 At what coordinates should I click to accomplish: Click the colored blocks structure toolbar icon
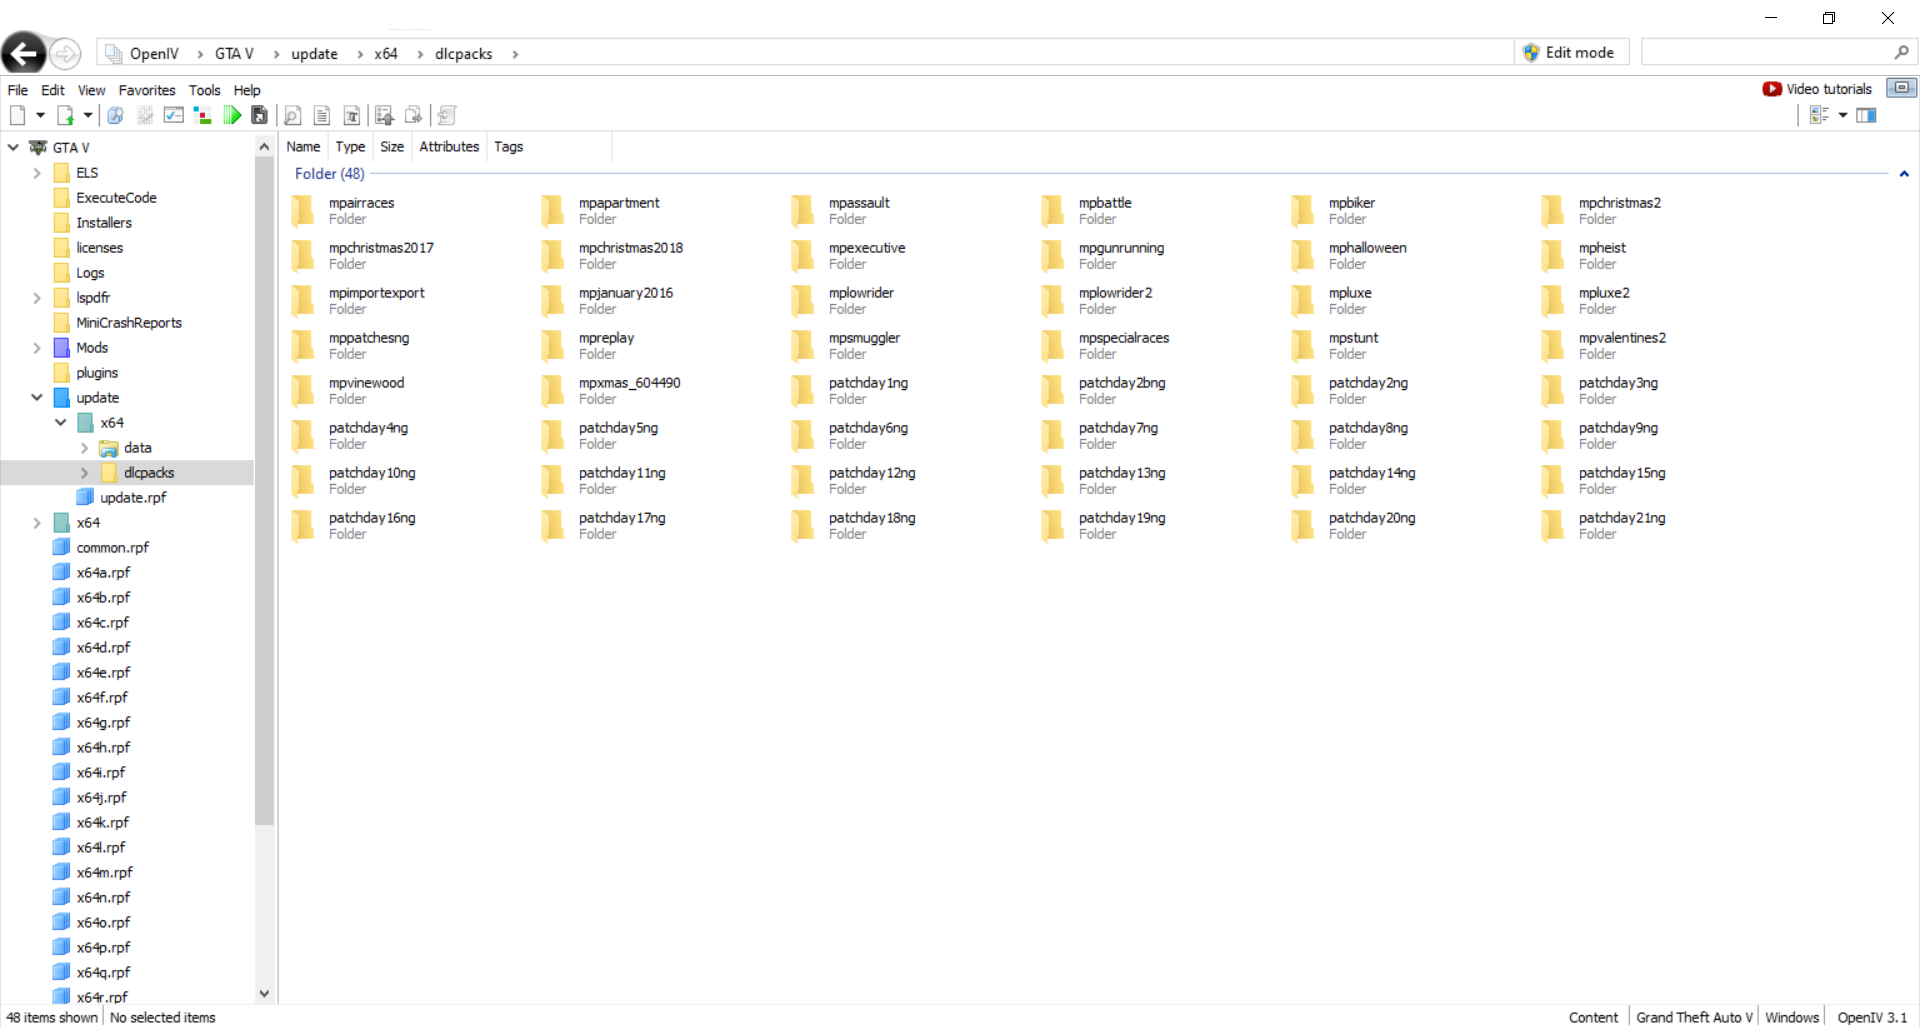pyautogui.click(x=203, y=116)
